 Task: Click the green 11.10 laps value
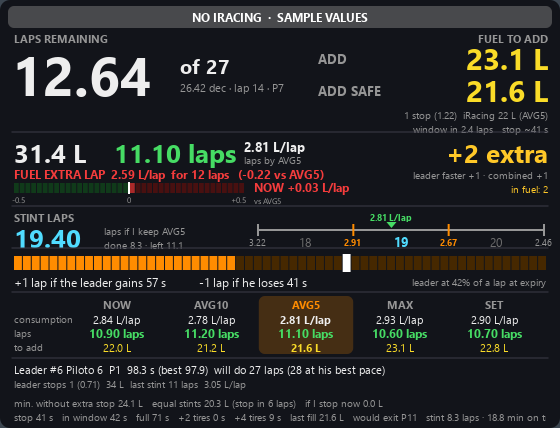pyautogui.click(x=176, y=154)
